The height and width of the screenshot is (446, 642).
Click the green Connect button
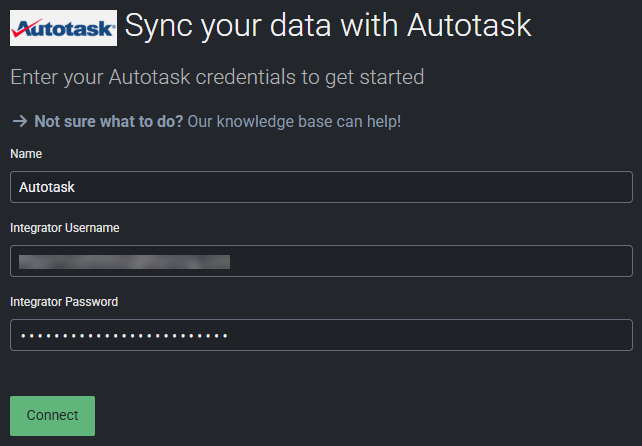[x=52, y=415]
